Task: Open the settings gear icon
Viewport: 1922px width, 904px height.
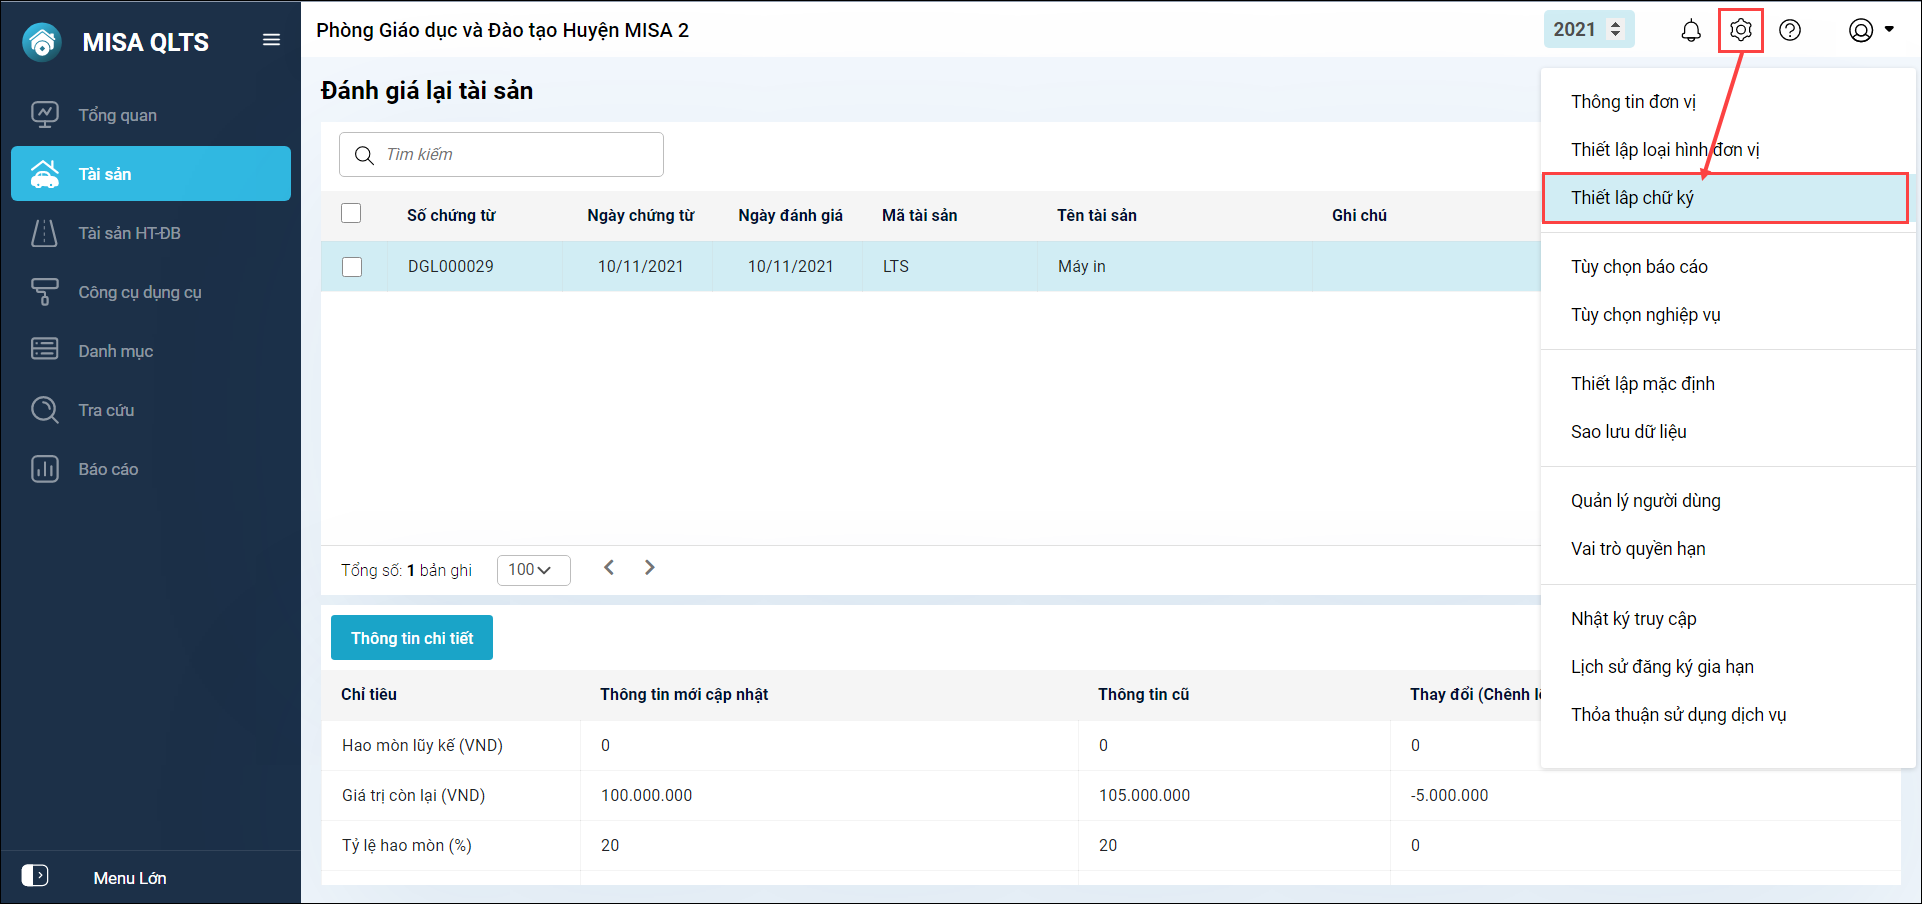Action: click(x=1740, y=31)
